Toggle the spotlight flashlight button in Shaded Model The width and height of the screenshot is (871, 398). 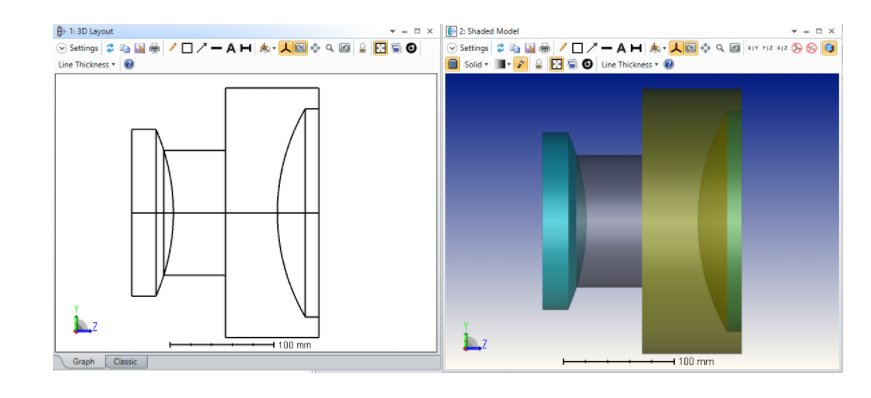pos(520,64)
